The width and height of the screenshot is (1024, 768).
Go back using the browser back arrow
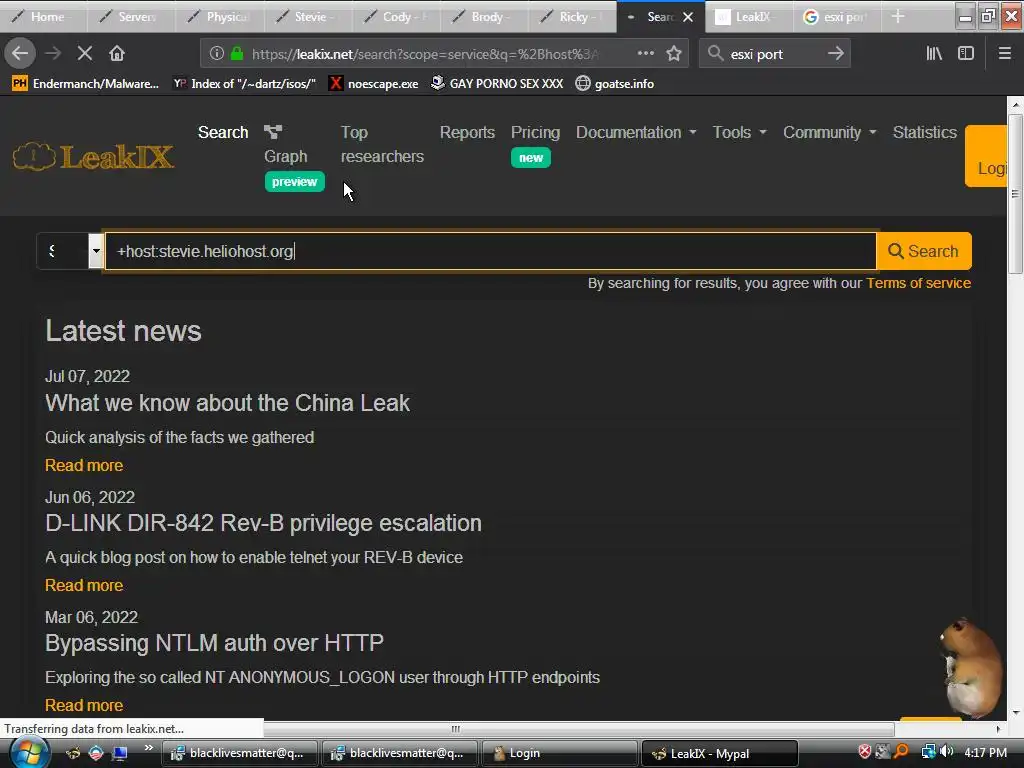[20, 54]
